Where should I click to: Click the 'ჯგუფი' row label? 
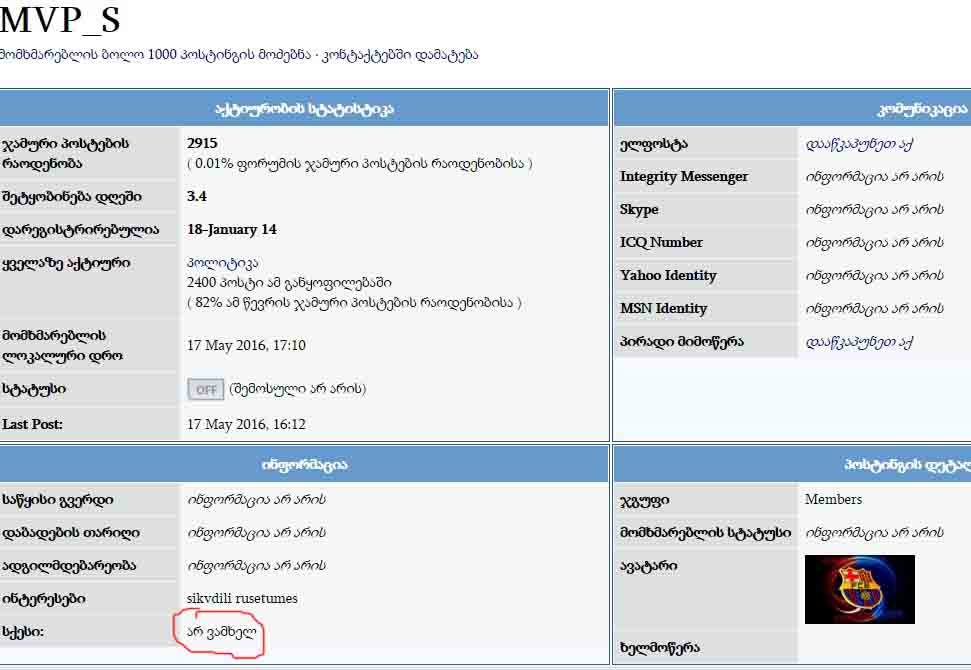click(644, 500)
